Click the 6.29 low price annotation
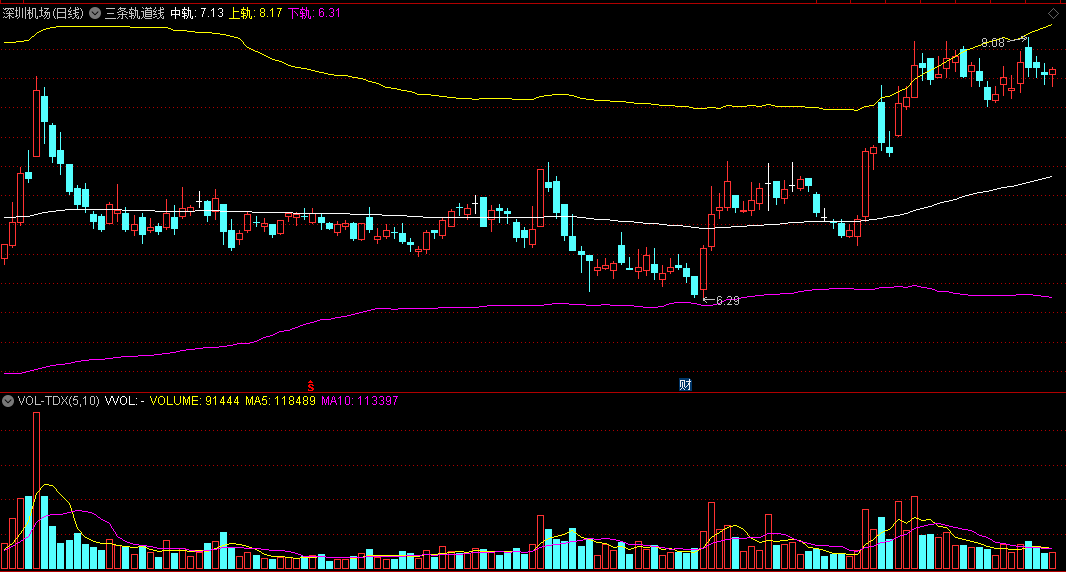 pyautogui.click(x=727, y=301)
